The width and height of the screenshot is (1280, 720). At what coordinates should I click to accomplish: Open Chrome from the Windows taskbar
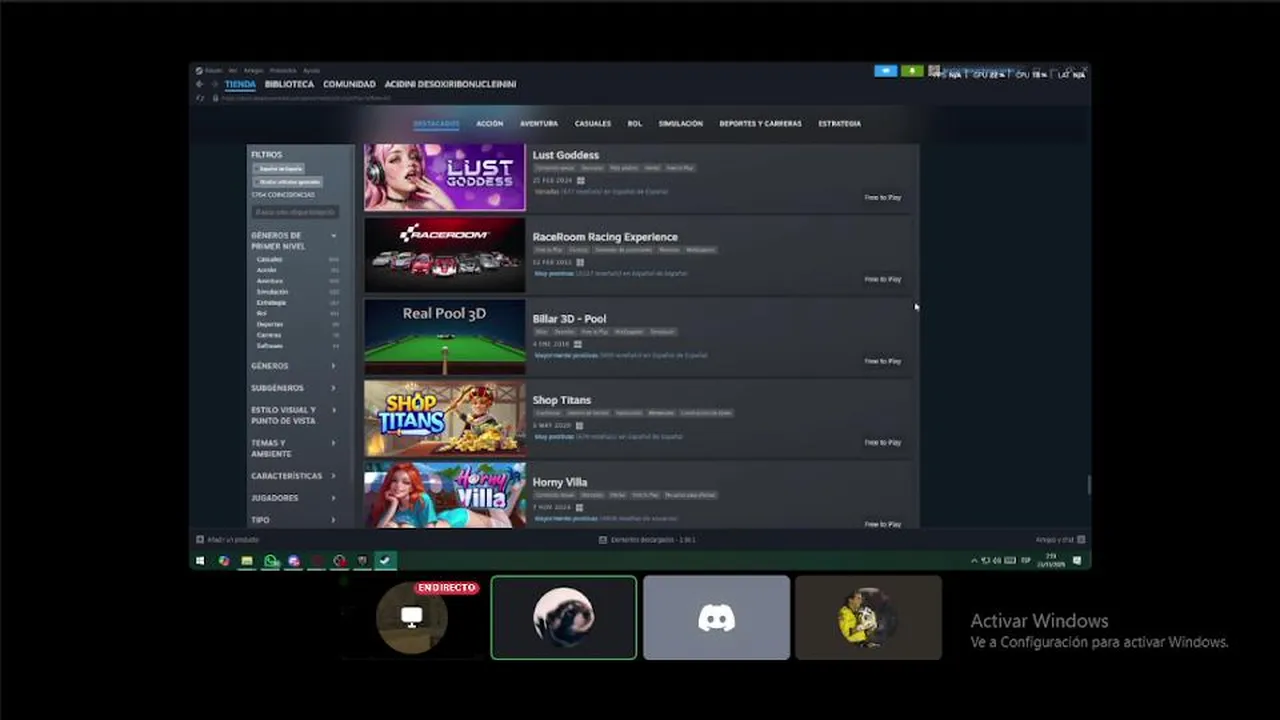[224, 561]
